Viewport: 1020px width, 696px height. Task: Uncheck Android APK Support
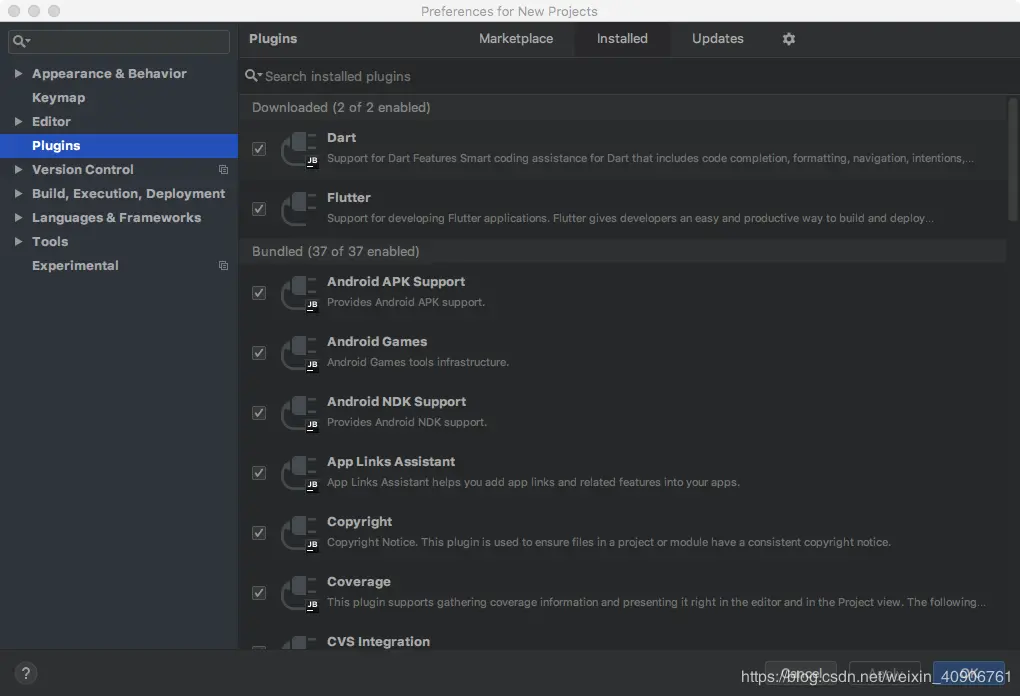(x=259, y=293)
